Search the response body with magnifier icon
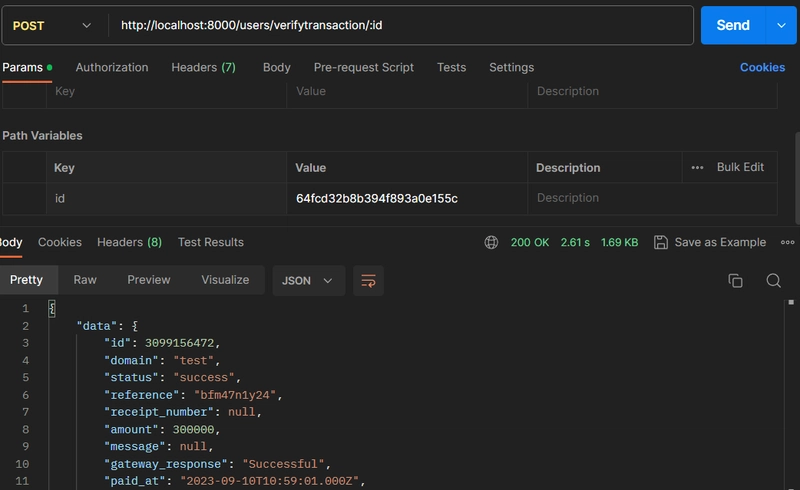This screenshot has height=490, width=800. click(773, 281)
